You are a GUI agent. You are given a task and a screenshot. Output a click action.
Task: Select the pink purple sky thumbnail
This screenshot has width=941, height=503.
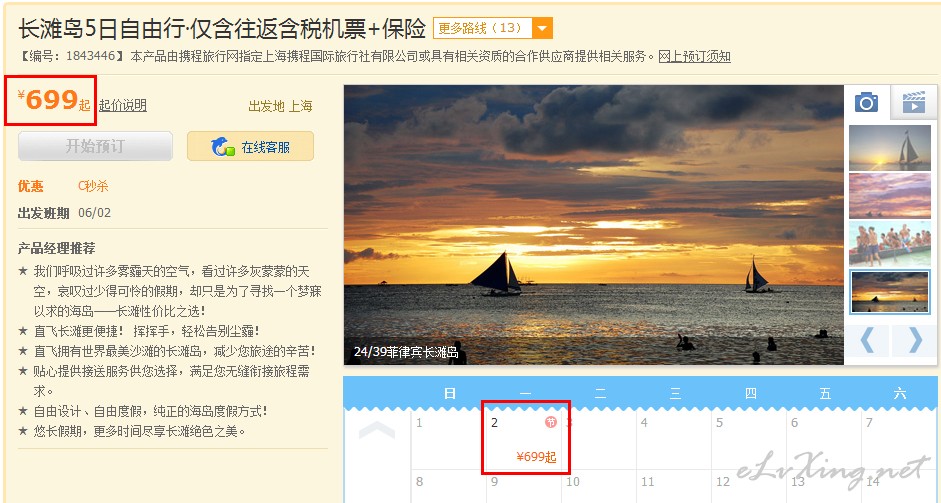point(890,196)
